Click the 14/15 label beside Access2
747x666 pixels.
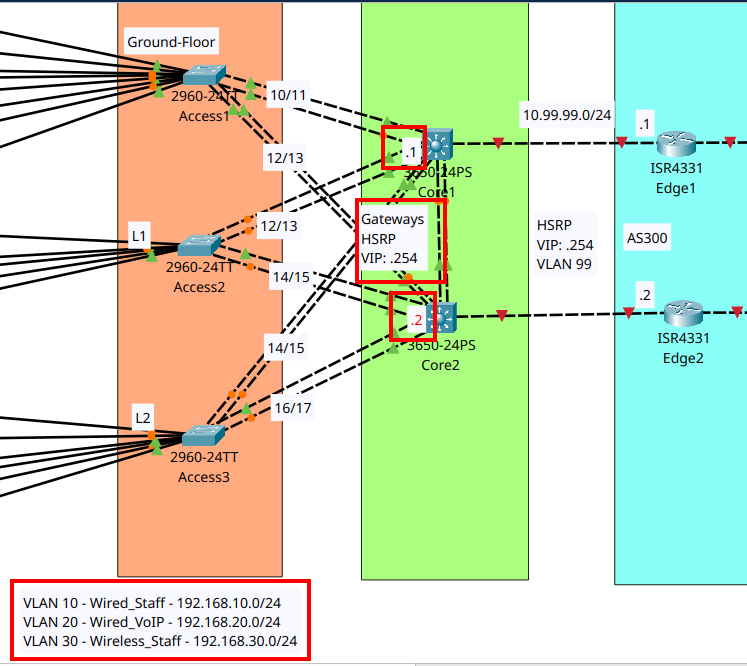click(x=291, y=277)
